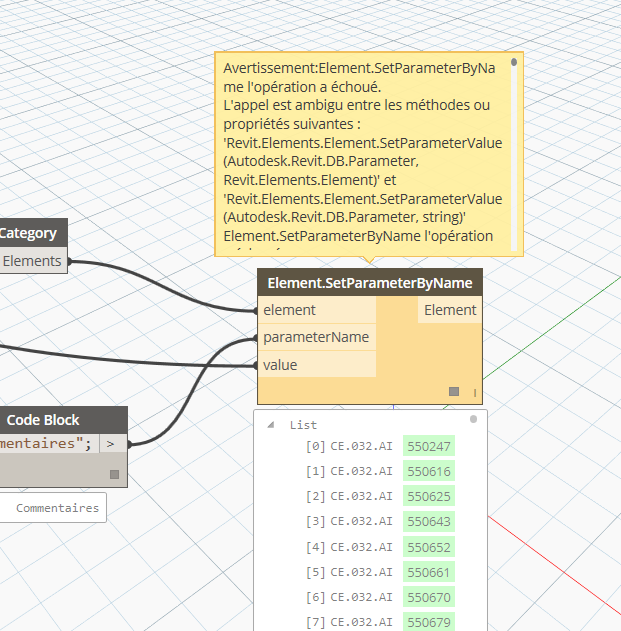Click the lacing indicator on SetParameterByName node
This screenshot has width=621, height=631.
coord(474,392)
